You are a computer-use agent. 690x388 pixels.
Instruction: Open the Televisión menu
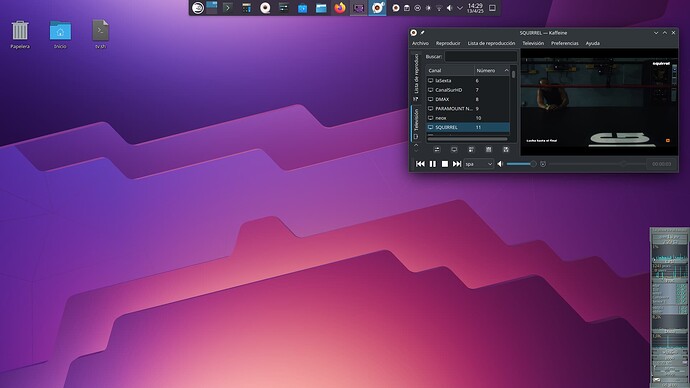533,43
